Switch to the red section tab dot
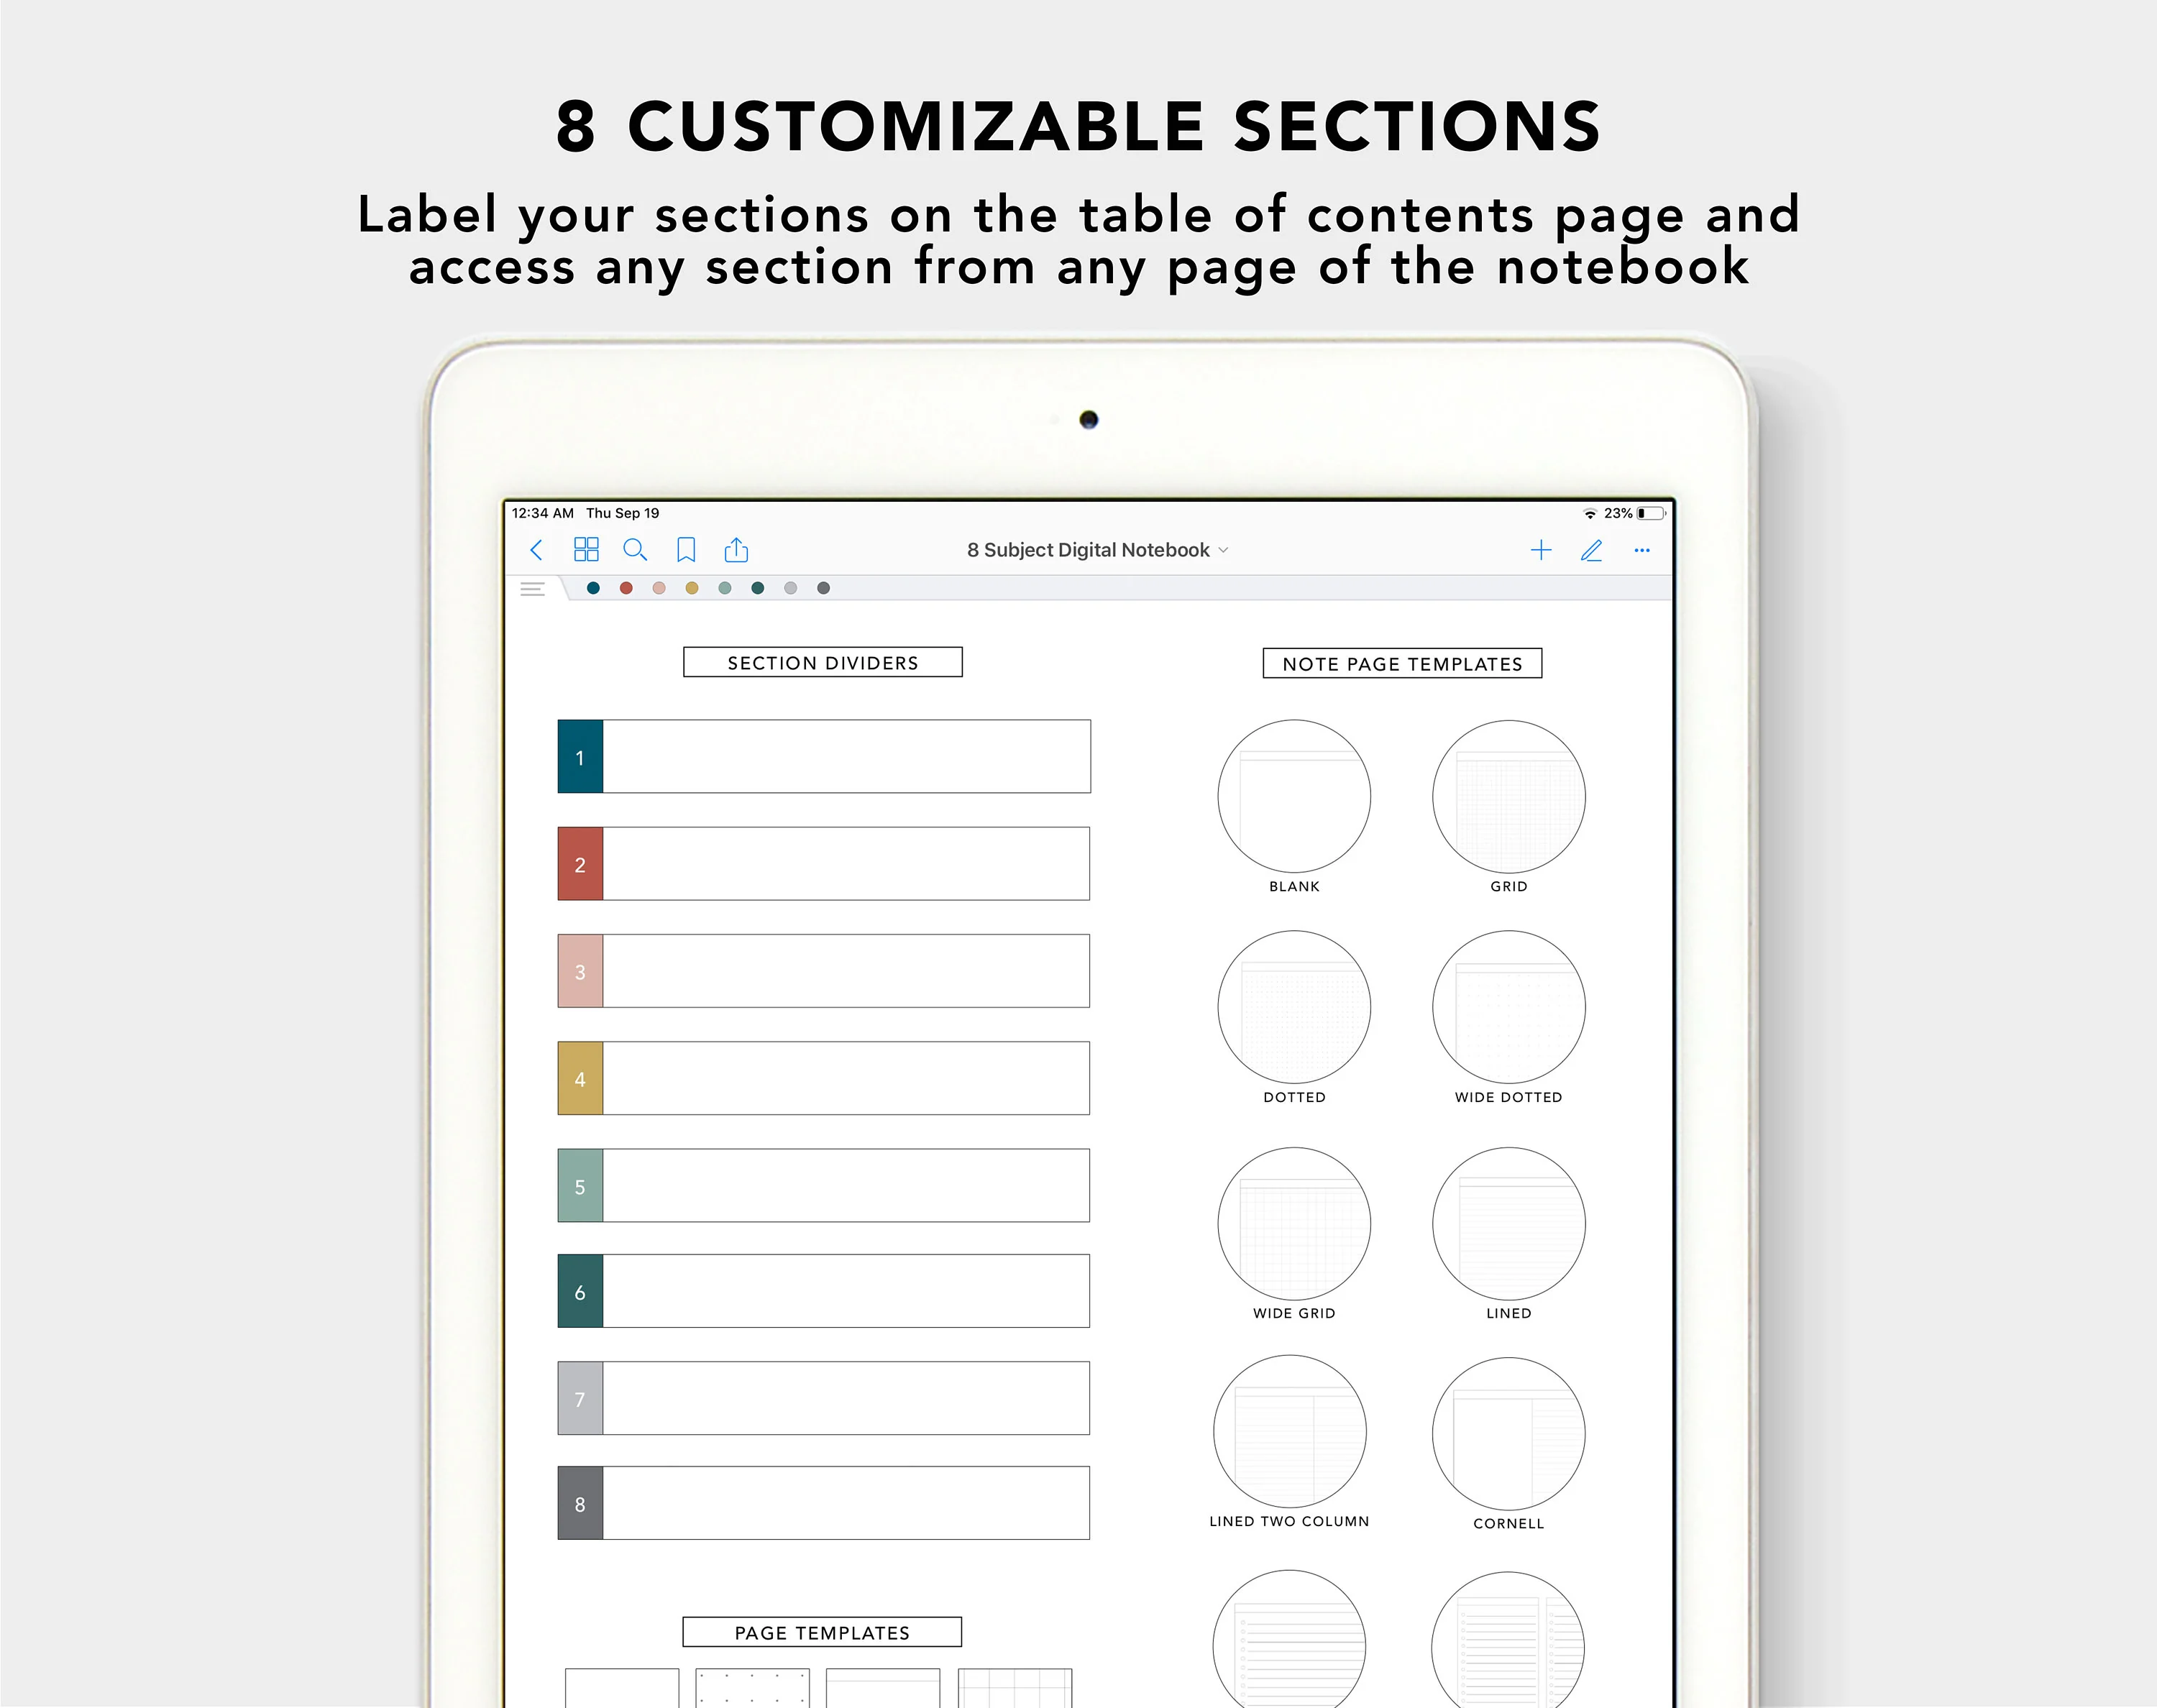2157x1708 pixels. coord(626,588)
